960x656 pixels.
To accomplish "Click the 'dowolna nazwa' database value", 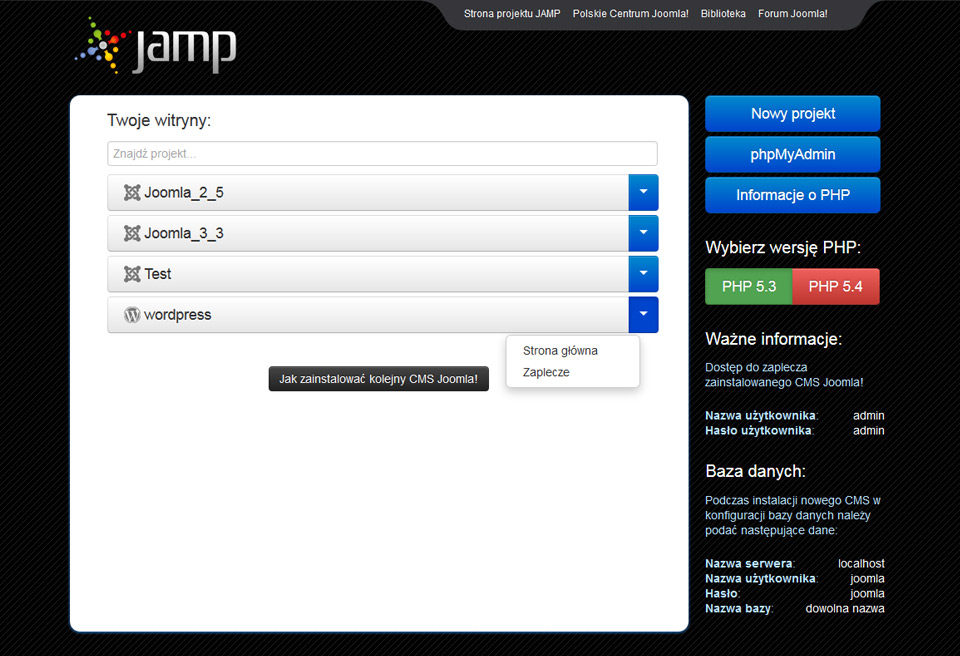I will (845, 609).
